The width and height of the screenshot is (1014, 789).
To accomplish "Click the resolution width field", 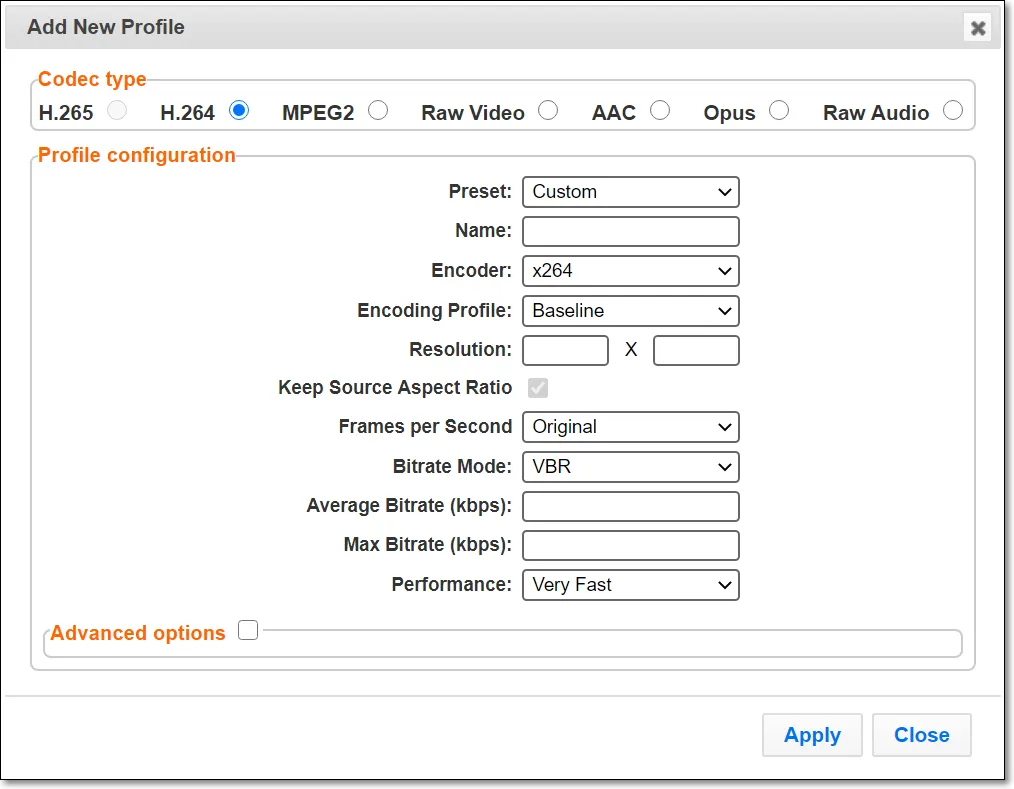I will tap(565, 350).
